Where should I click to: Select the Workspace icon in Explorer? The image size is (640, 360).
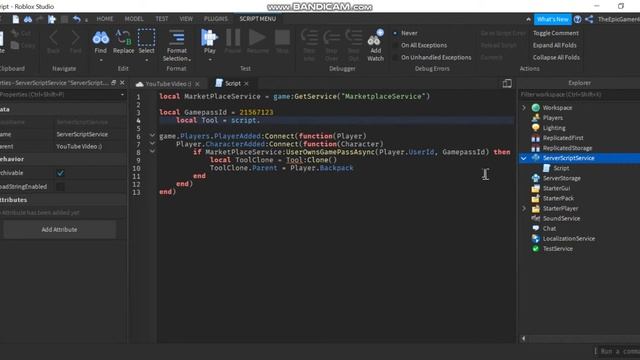pyautogui.click(x=536, y=108)
